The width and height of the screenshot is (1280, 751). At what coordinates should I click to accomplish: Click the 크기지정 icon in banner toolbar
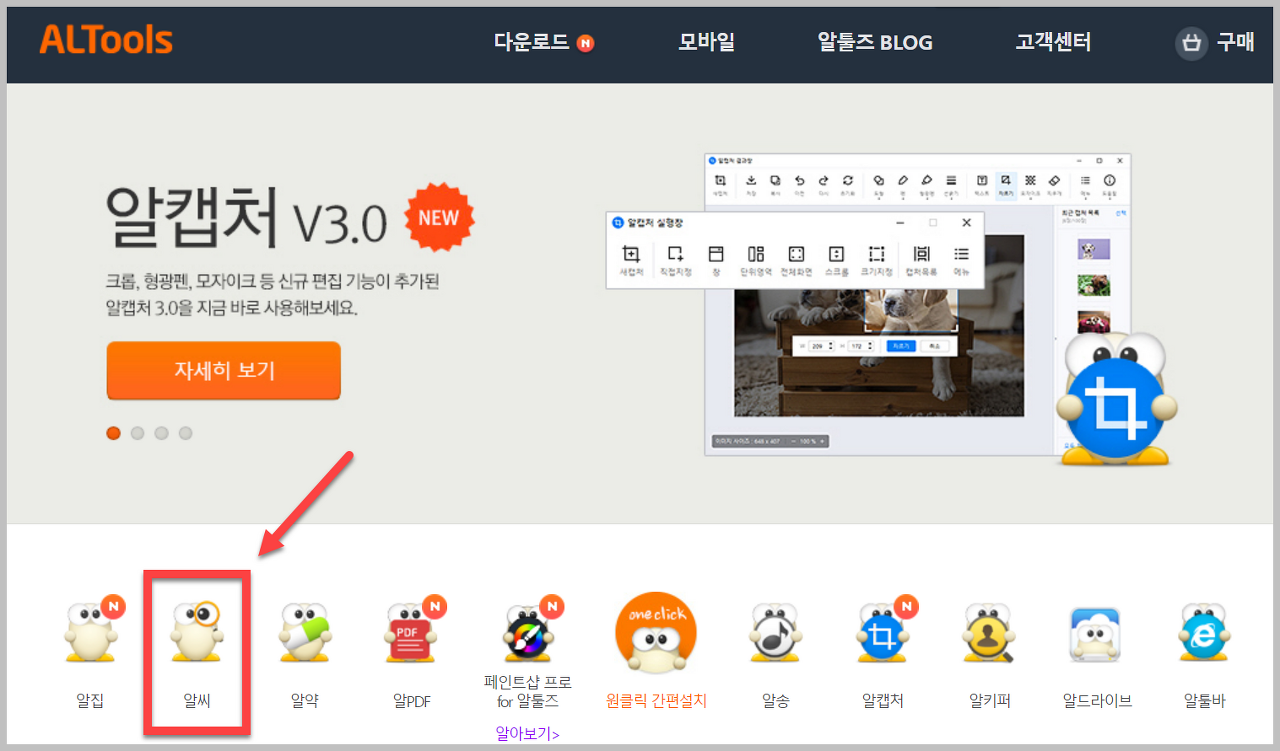[876, 260]
